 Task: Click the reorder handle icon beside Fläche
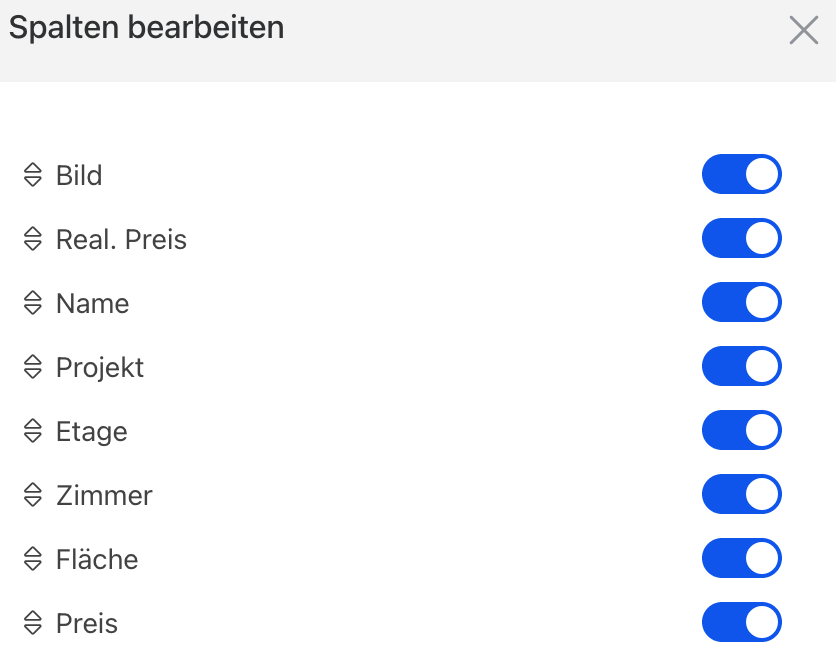point(32,559)
